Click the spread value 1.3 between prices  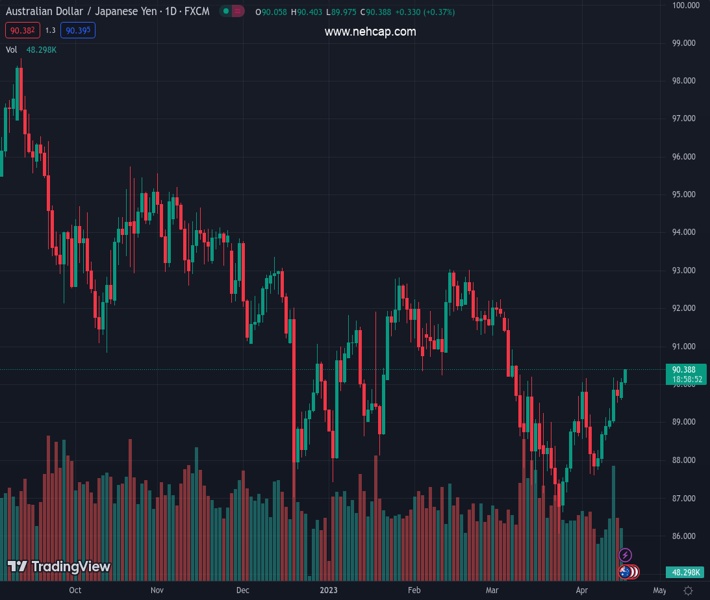(x=50, y=30)
